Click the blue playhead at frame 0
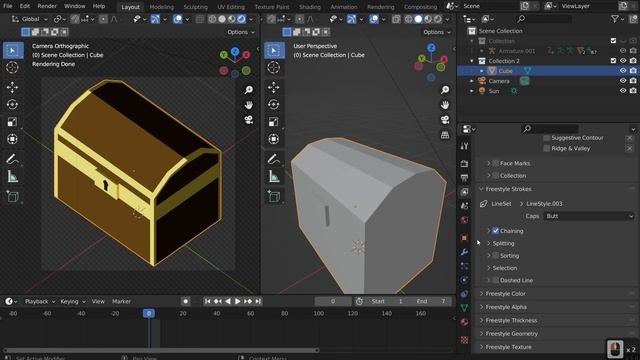 (x=149, y=313)
